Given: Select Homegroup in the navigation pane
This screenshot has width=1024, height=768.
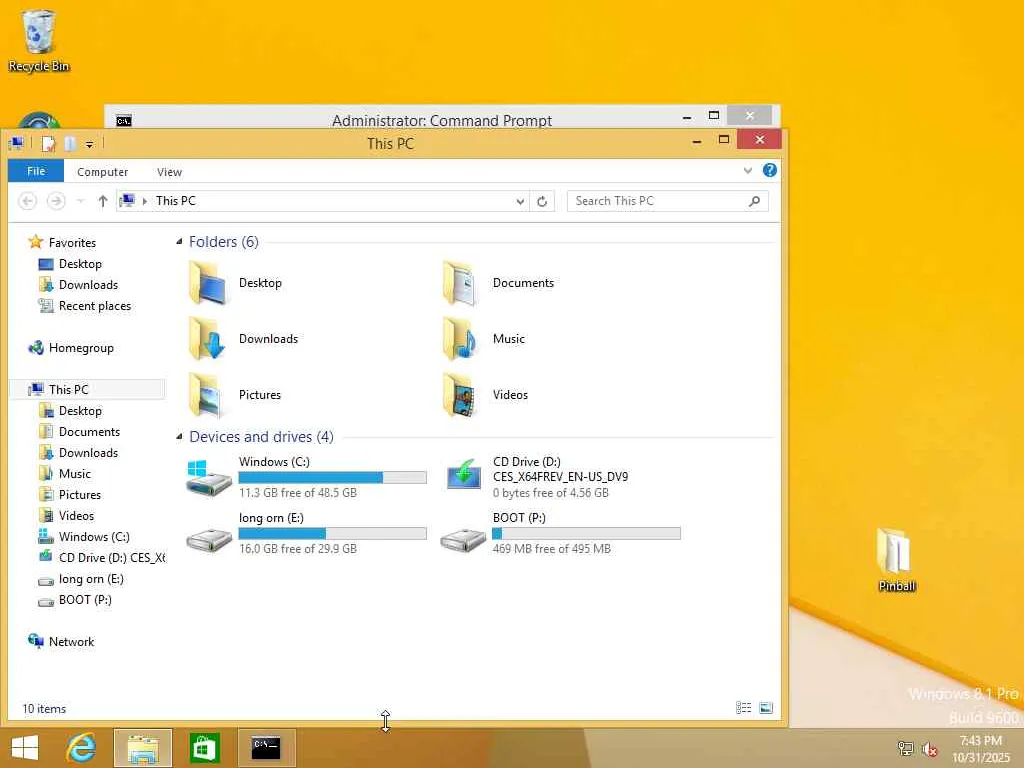Looking at the screenshot, I should [81, 348].
